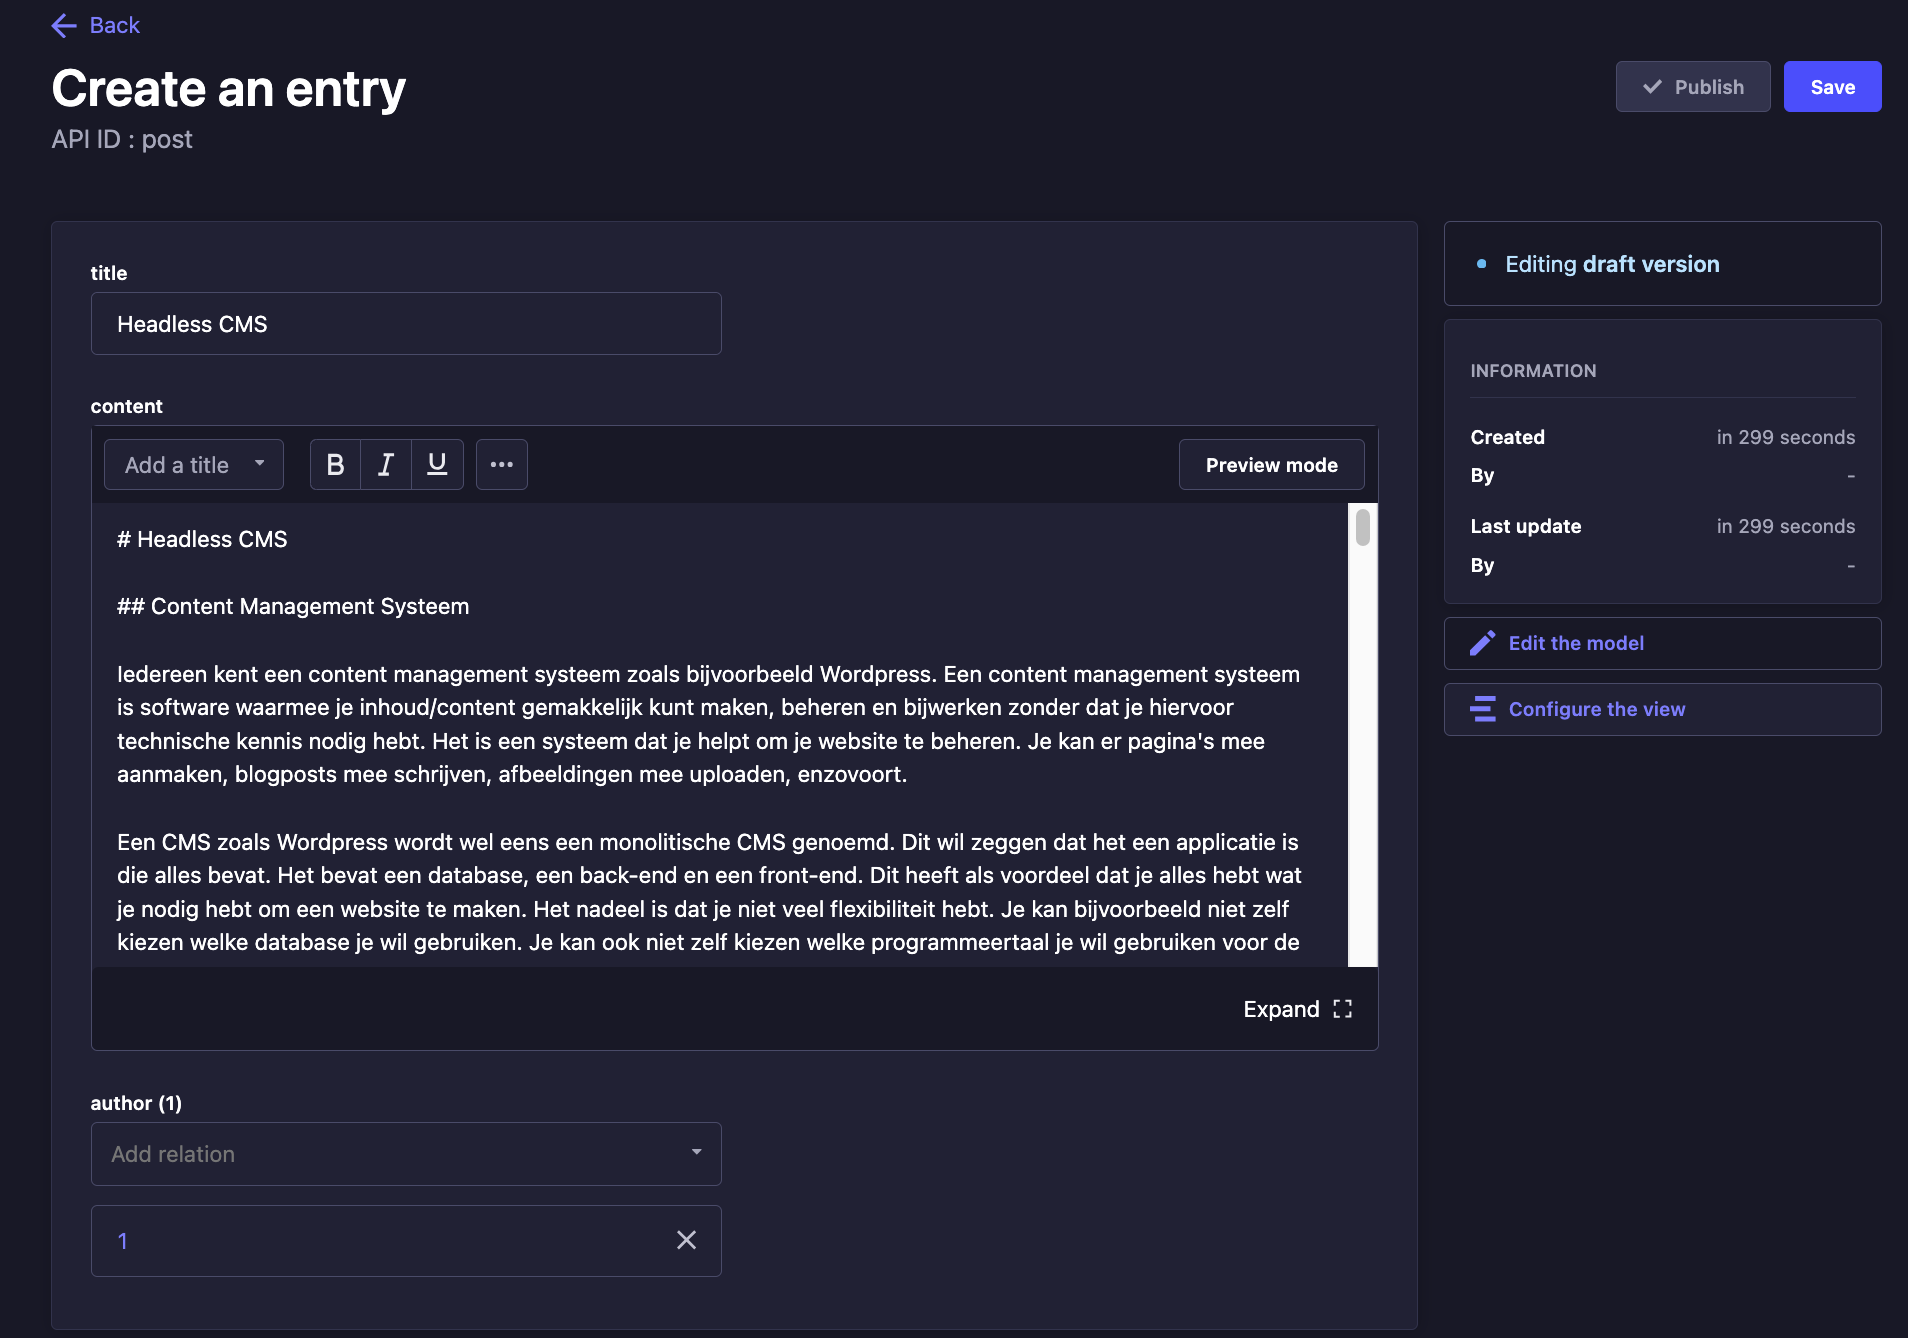The width and height of the screenshot is (1908, 1338).
Task: Switch to Preview mode
Action: (x=1271, y=465)
